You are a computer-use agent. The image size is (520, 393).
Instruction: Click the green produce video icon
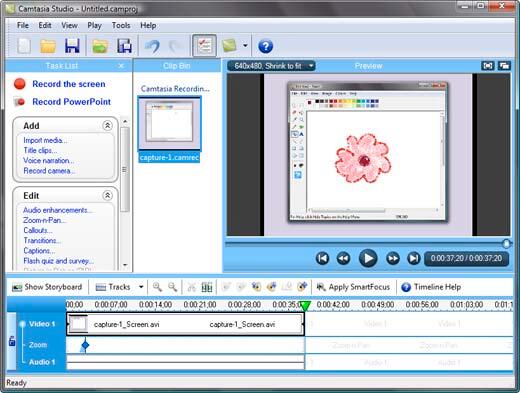point(229,46)
